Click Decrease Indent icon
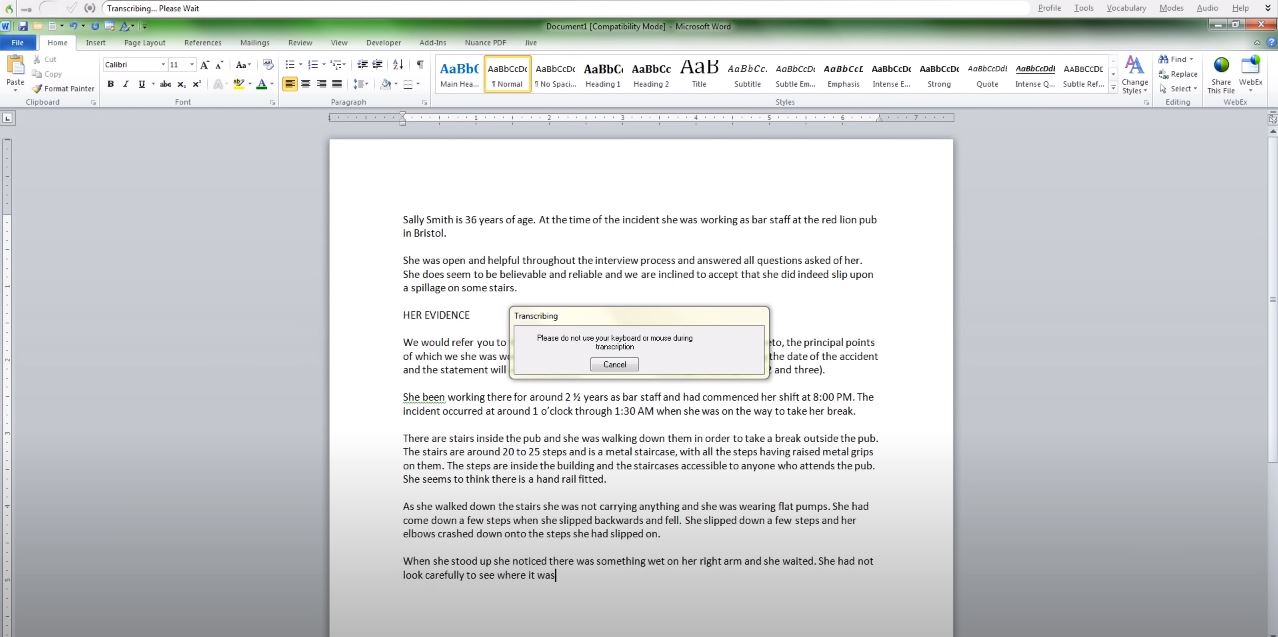This screenshot has height=637, width=1278. pos(362,65)
